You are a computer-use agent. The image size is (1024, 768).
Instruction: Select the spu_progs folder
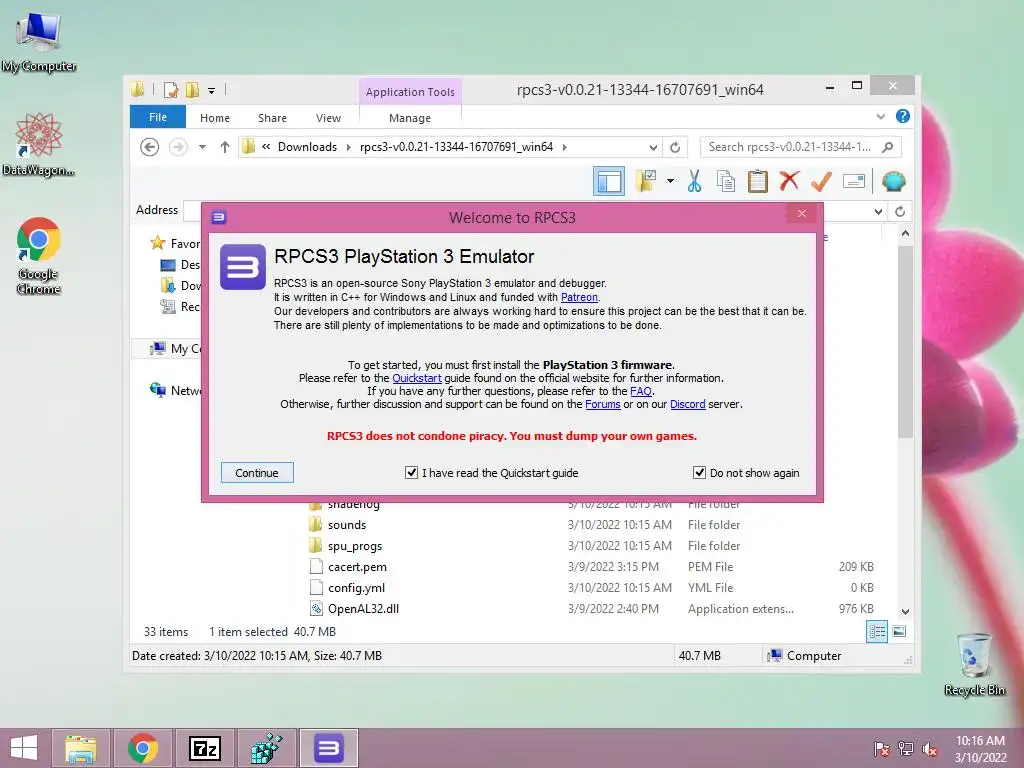tap(355, 546)
